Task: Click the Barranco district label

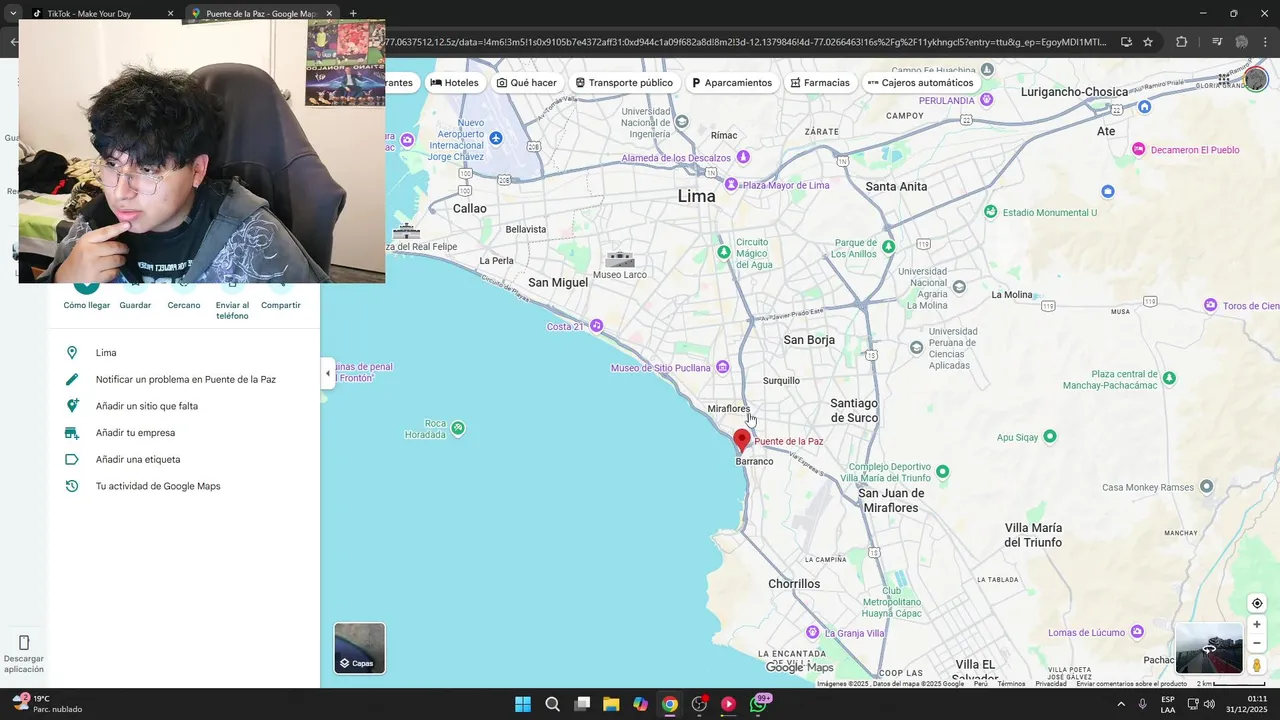Action: click(x=754, y=462)
